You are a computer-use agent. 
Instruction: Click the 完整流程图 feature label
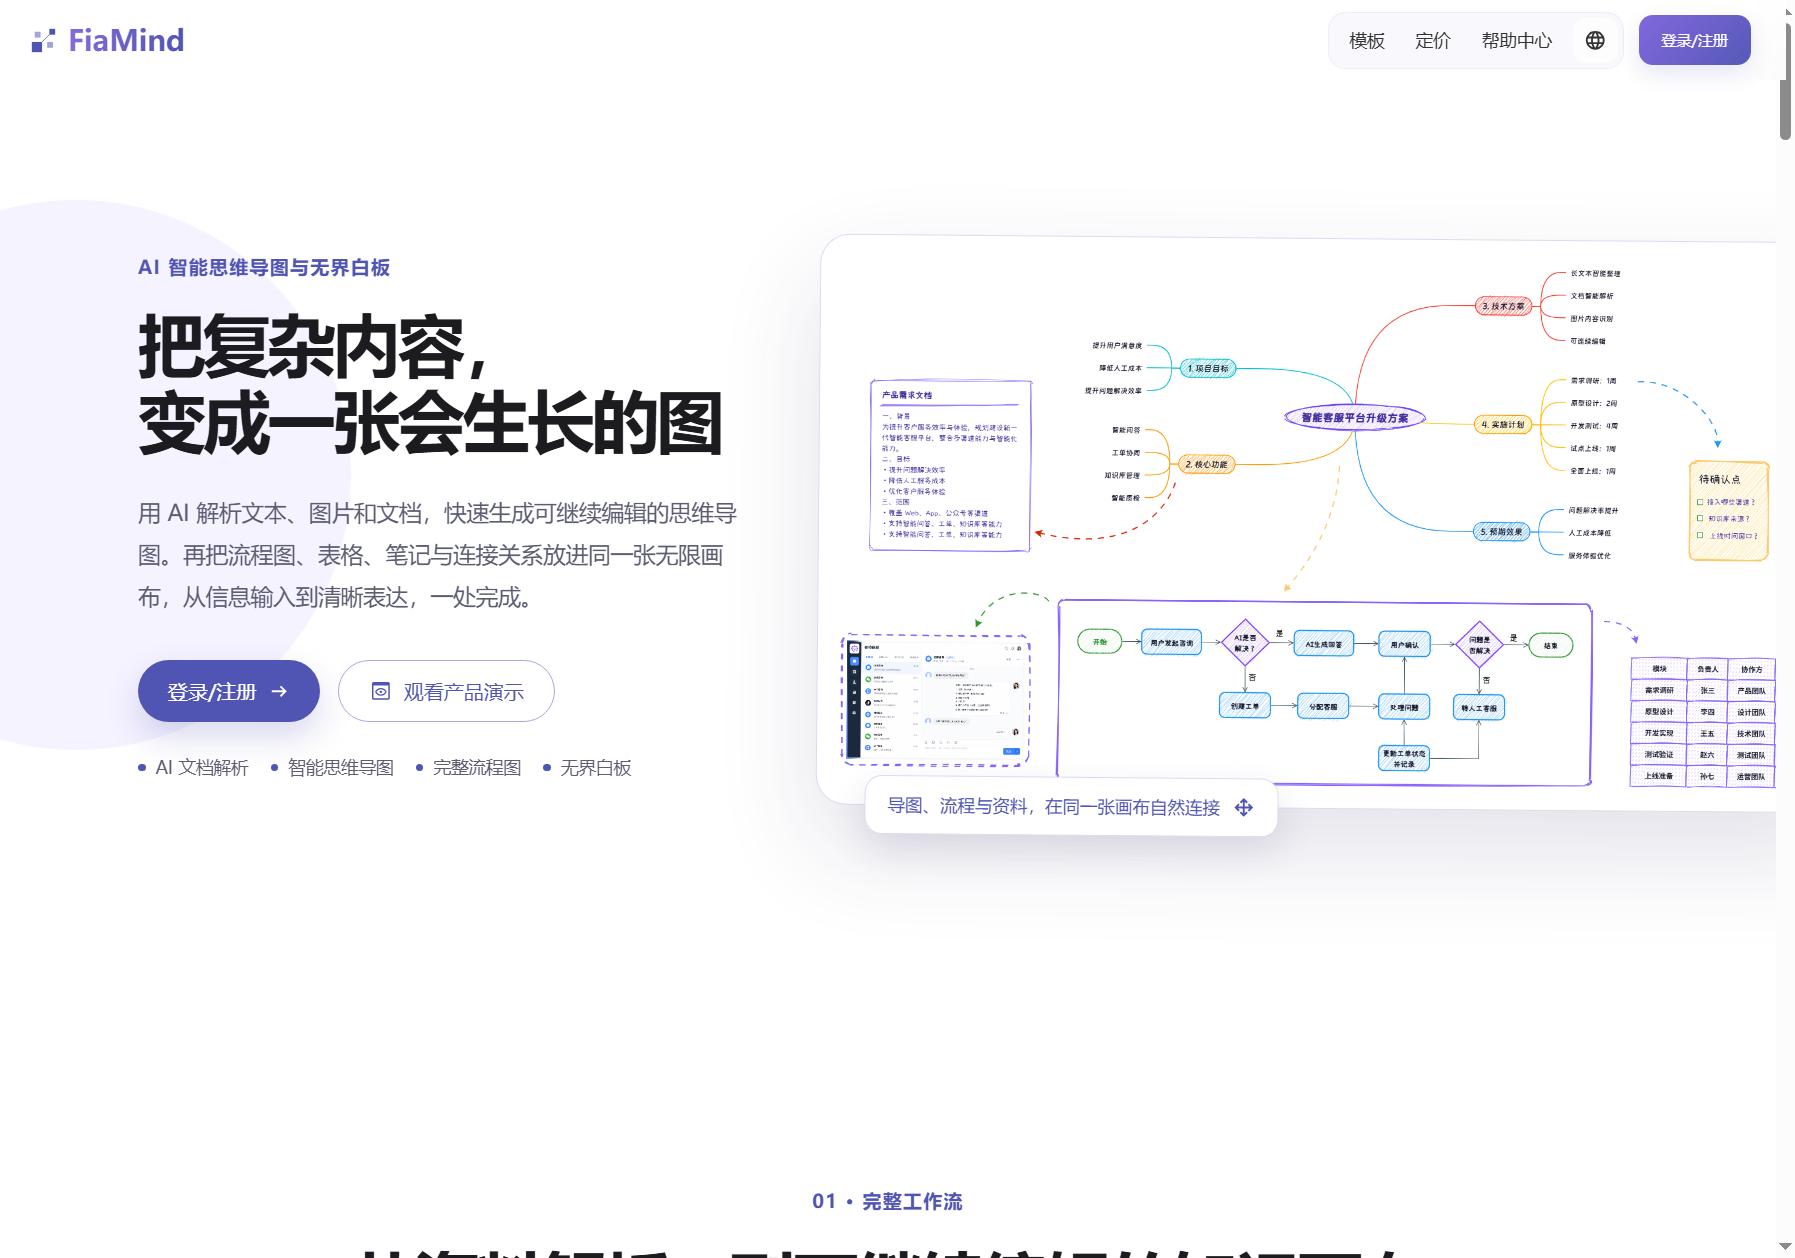pos(477,768)
